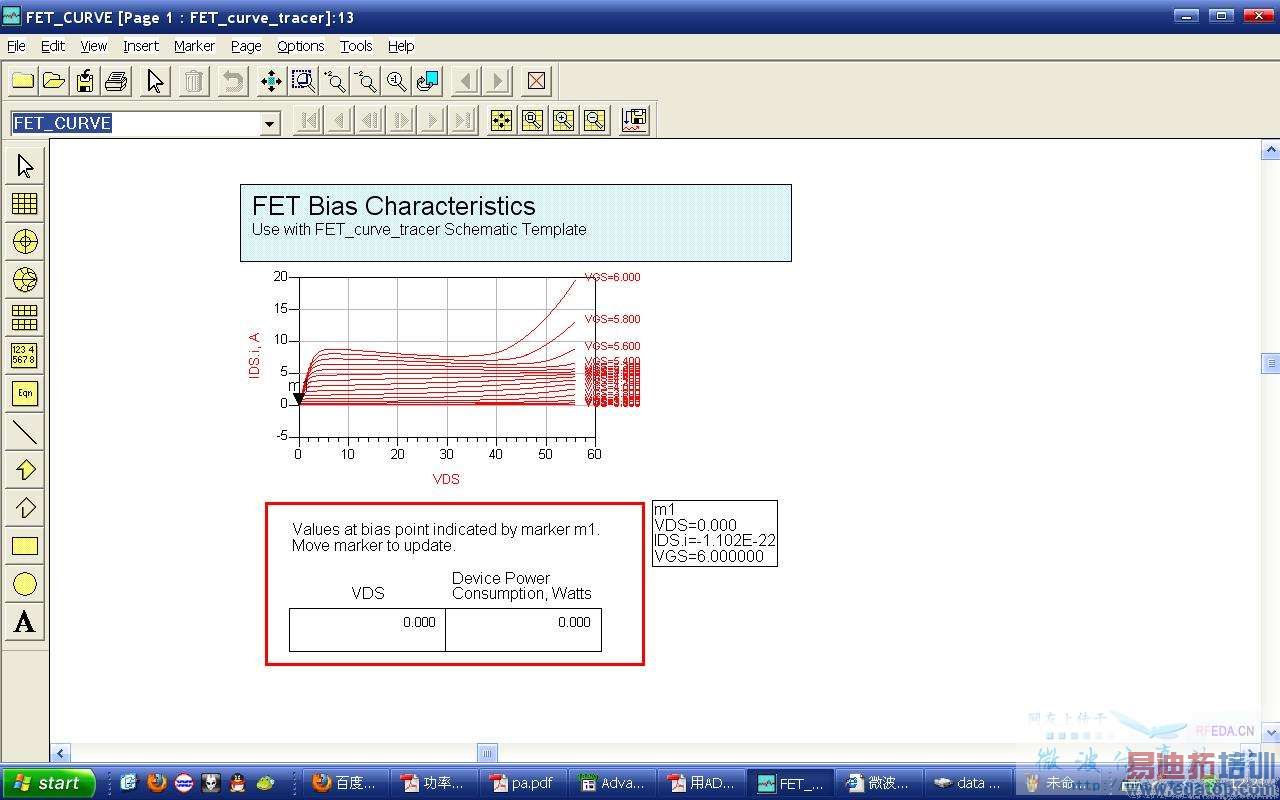
Task: Click the horizontal scrollbar thumb
Action: 487,753
